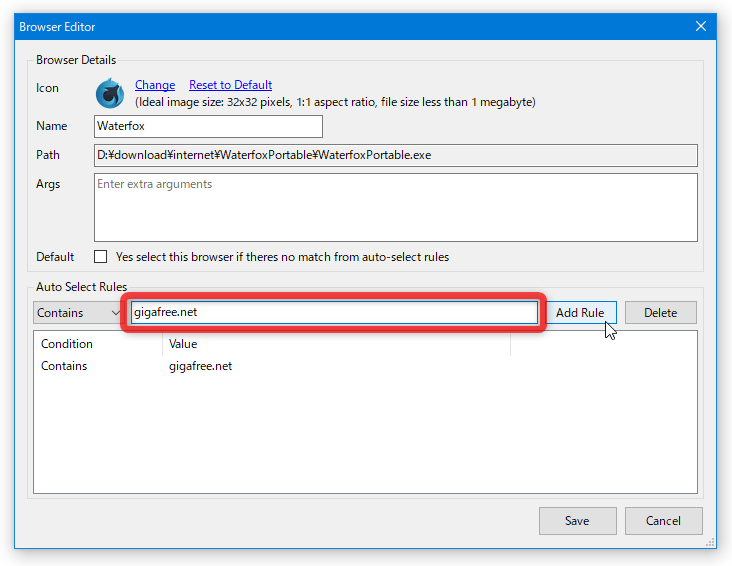732x566 pixels.
Task: Cancel the Browser Editor dialog
Action: click(x=663, y=521)
